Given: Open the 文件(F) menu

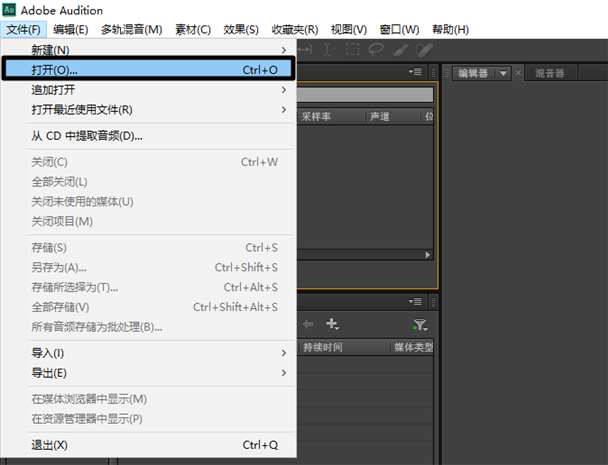Looking at the screenshot, I should coord(23,29).
